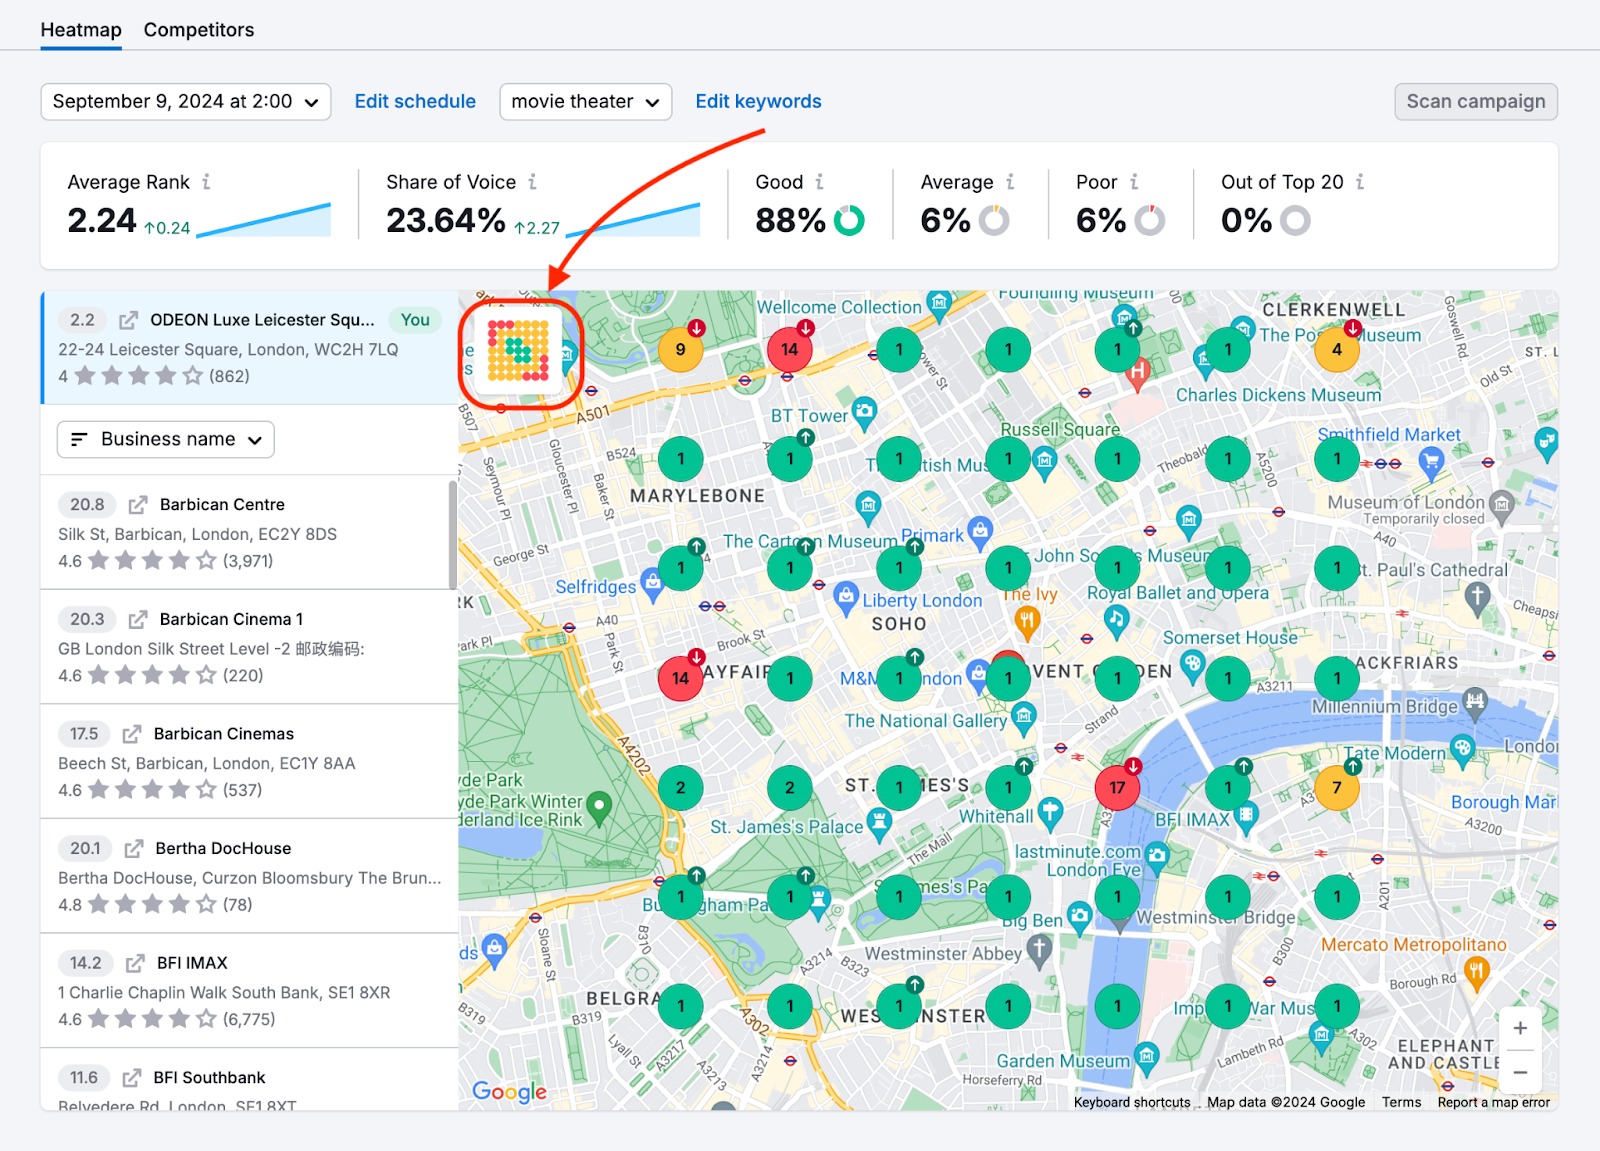Open the September 9, 2024 date dropdown
This screenshot has width=1600, height=1151.
[x=186, y=102]
